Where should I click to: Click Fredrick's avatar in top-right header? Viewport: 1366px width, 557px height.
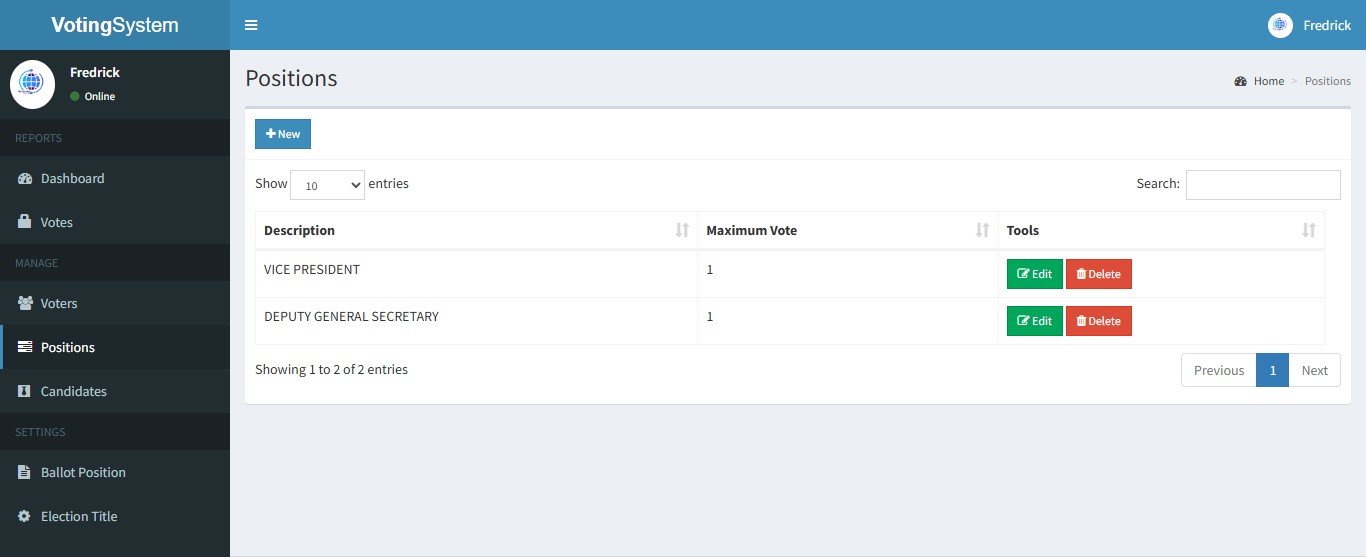(x=1280, y=26)
